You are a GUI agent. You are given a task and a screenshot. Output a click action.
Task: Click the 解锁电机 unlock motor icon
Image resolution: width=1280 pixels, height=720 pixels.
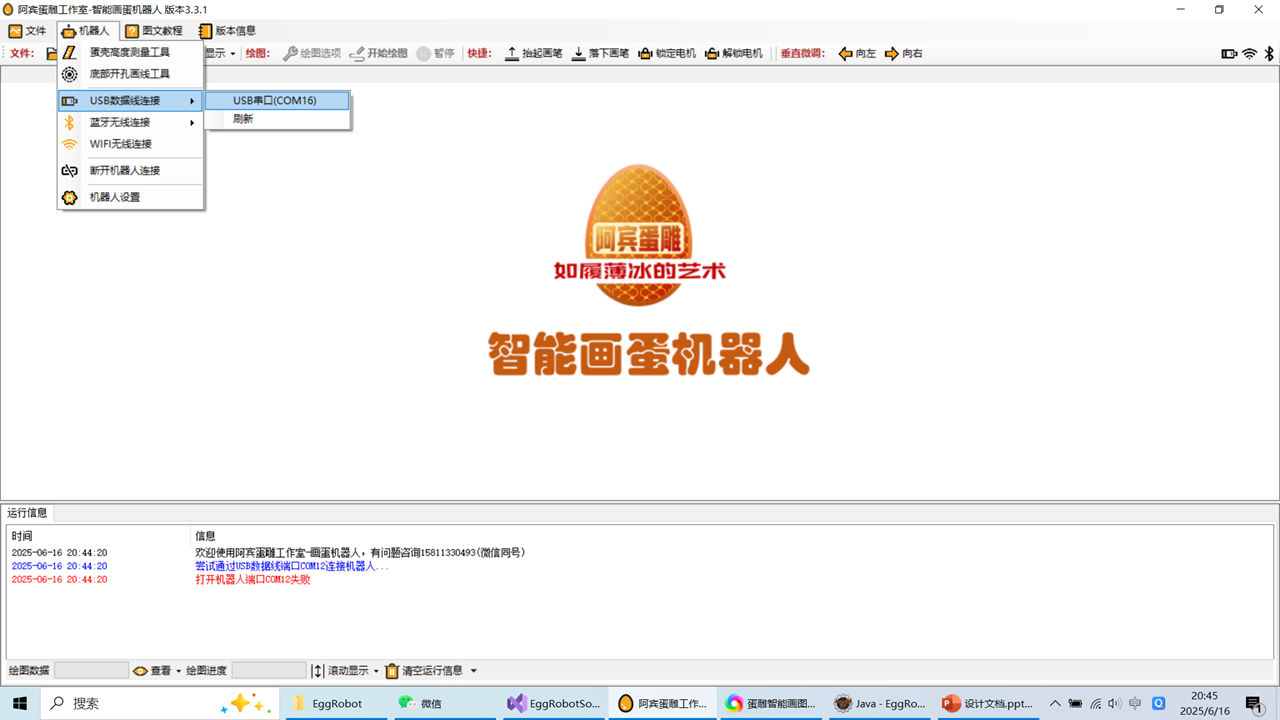[x=733, y=54]
